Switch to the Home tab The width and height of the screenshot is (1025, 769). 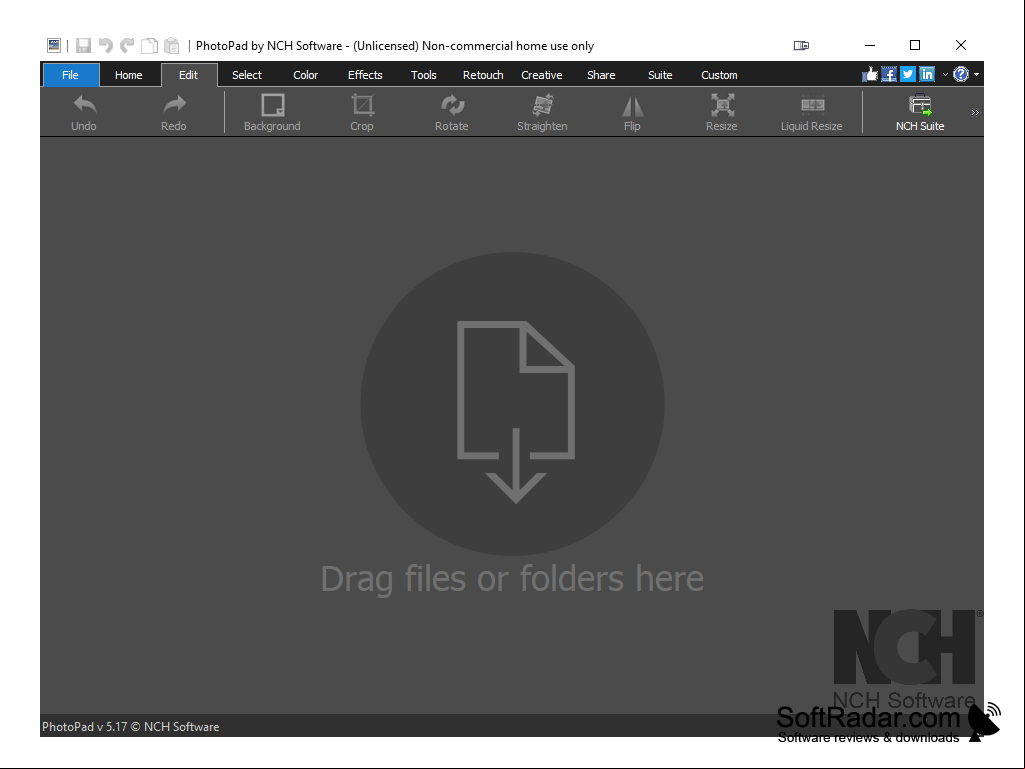pos(129,75)
